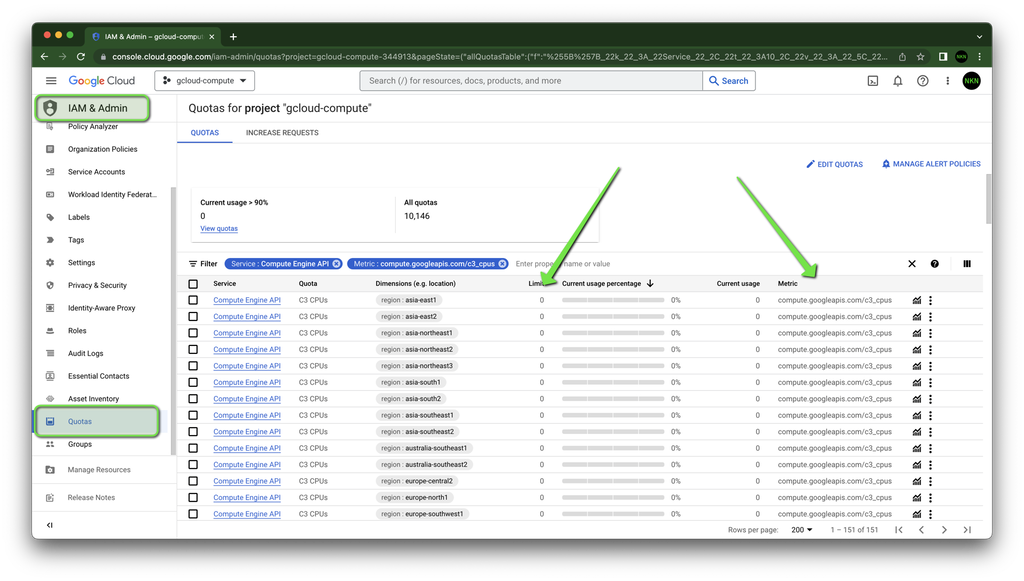Click usage progress bar for europe-central2

point(613,481)
